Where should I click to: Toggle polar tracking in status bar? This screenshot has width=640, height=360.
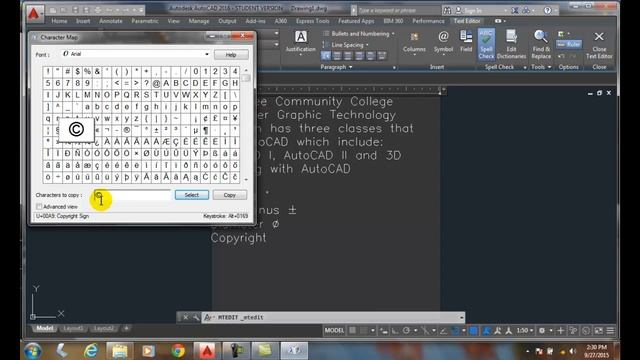(406, 331)
